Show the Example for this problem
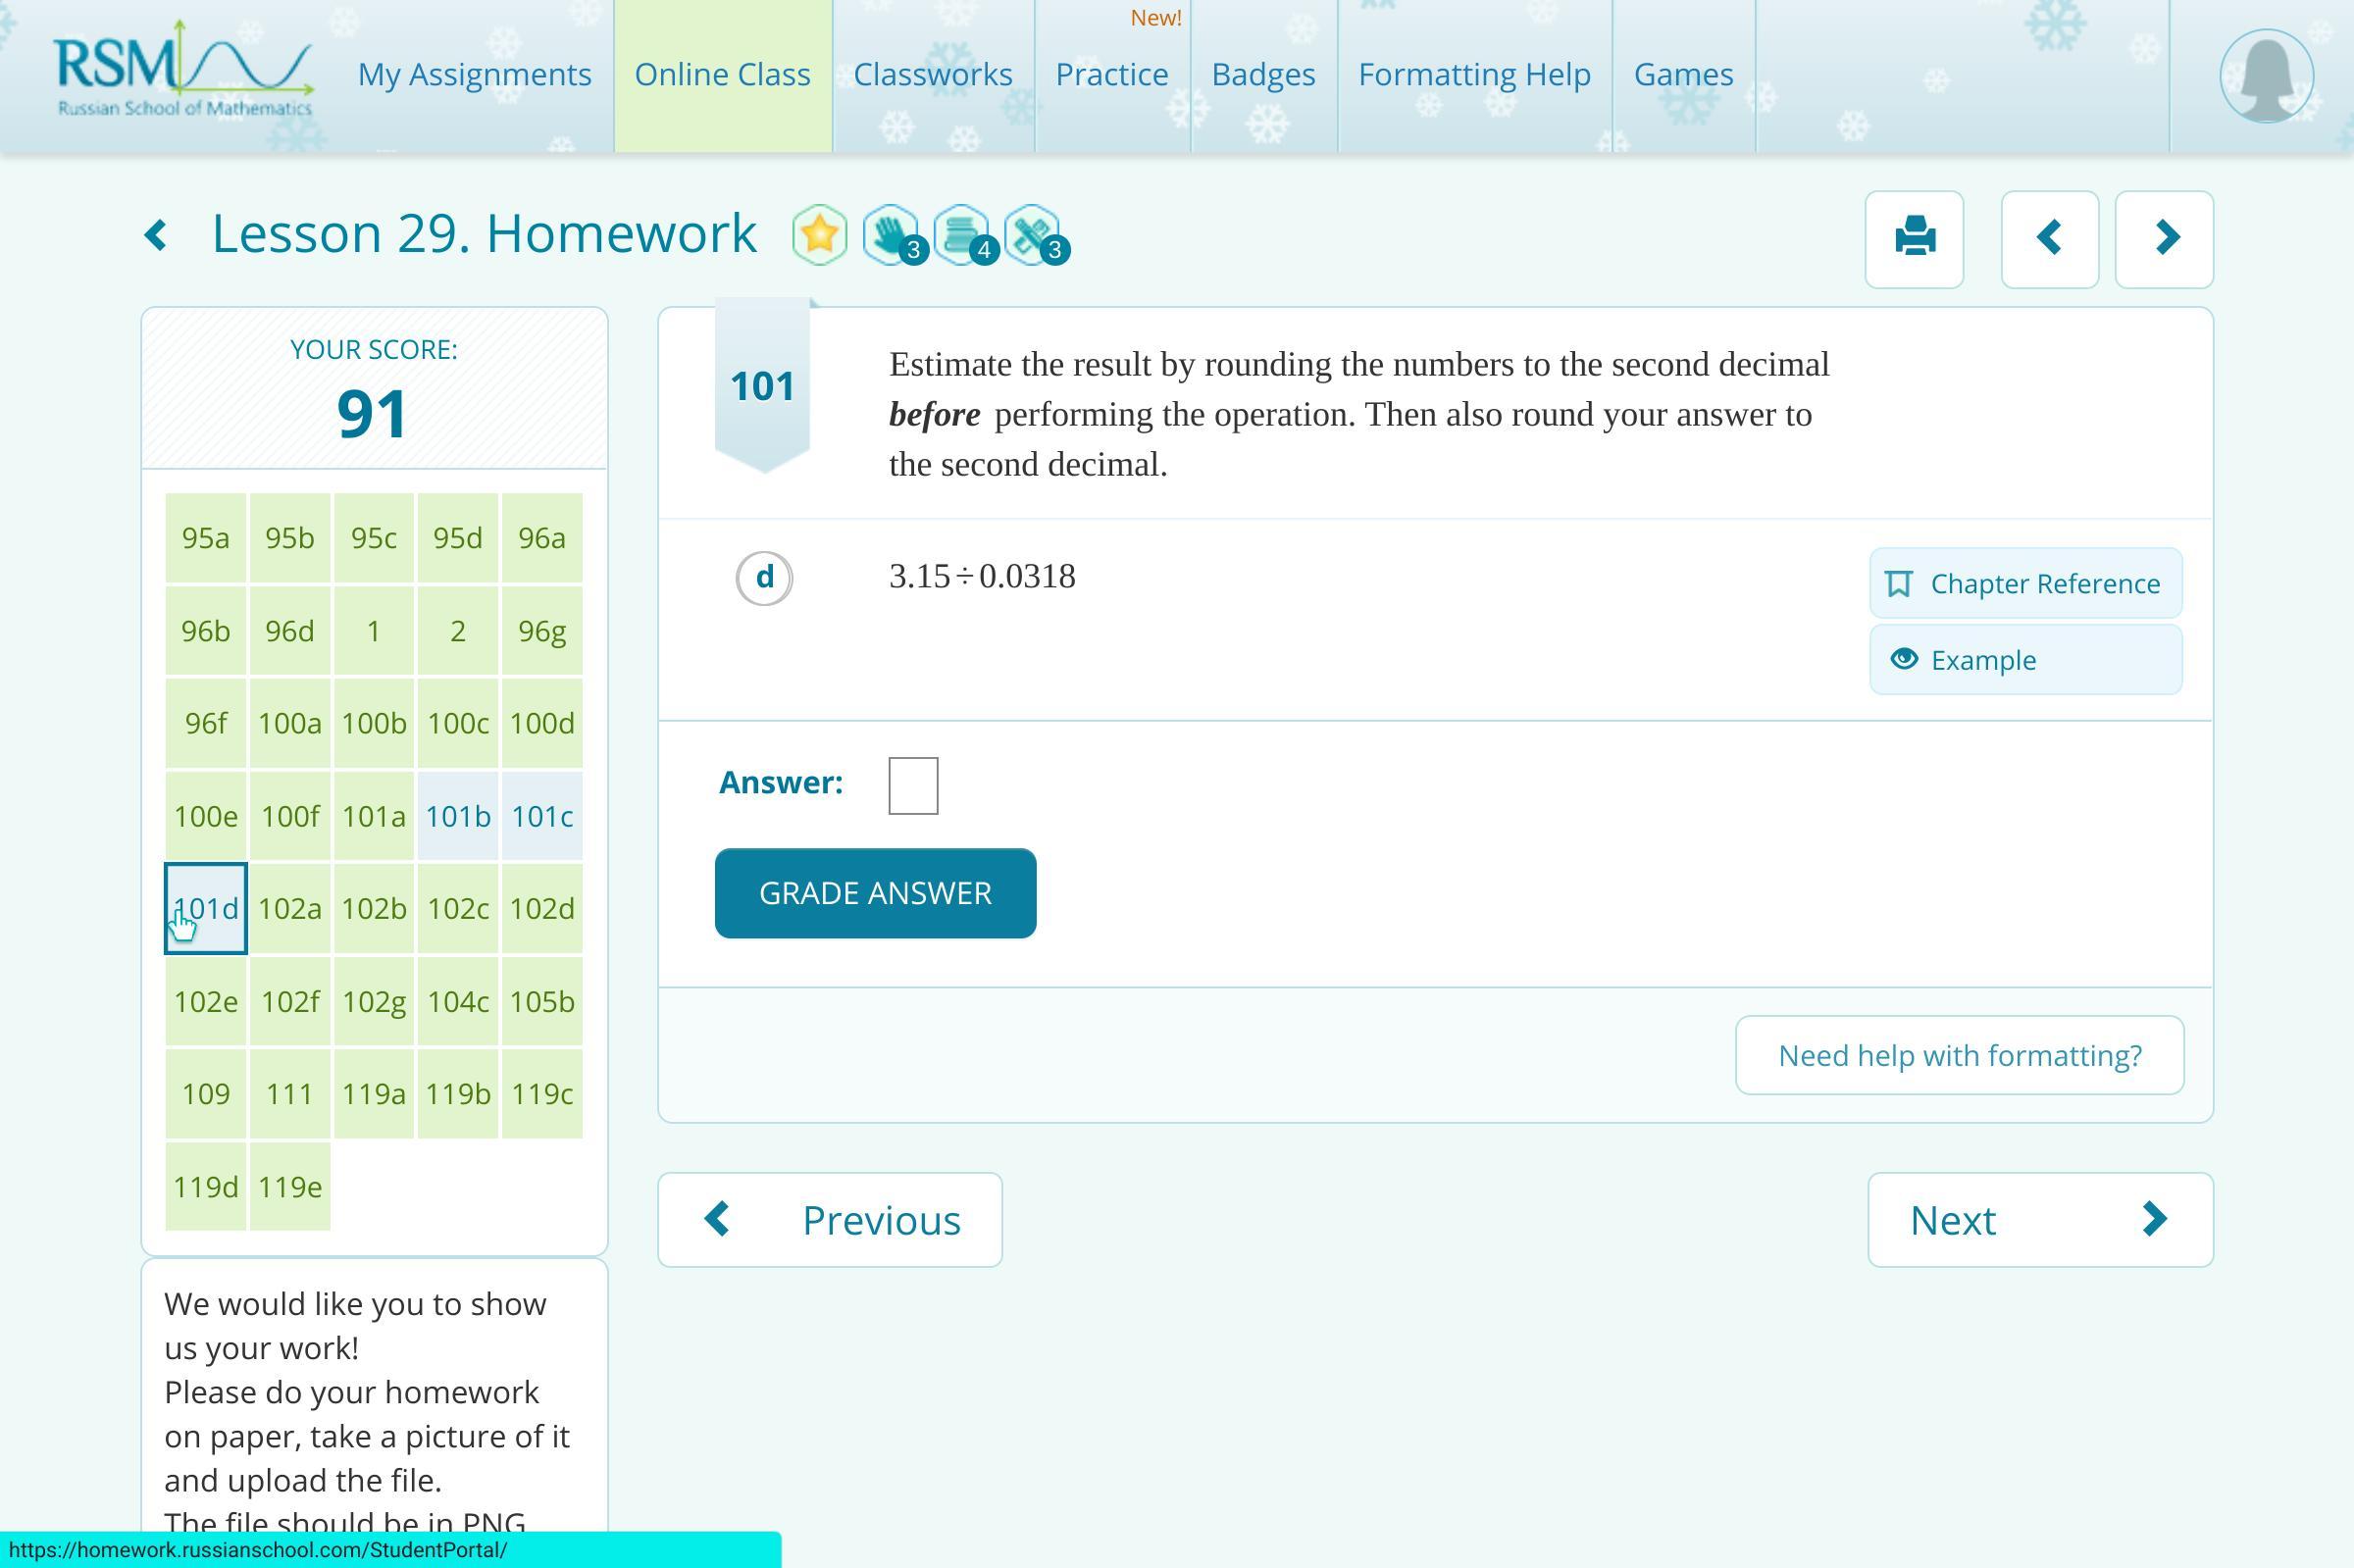 tap(2025, 660)
